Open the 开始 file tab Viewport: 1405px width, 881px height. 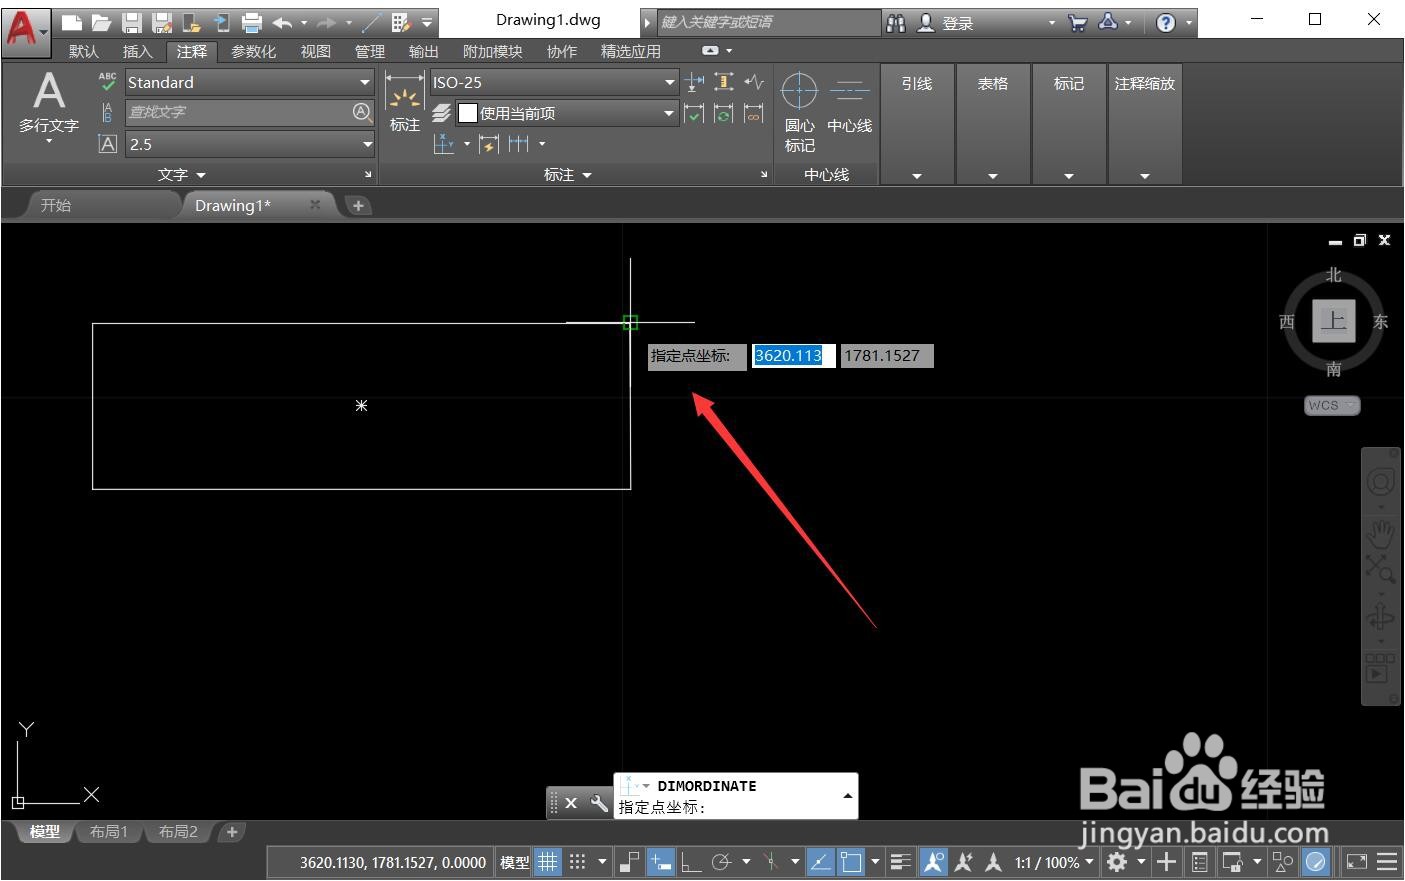pos(56,205)
